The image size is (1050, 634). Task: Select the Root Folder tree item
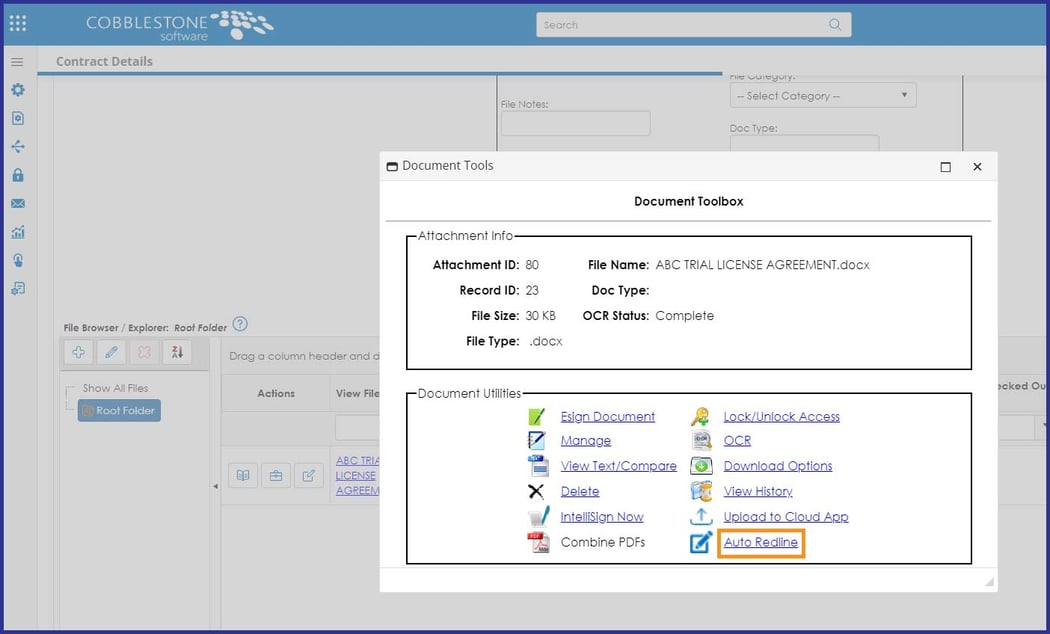coord(118,410)
